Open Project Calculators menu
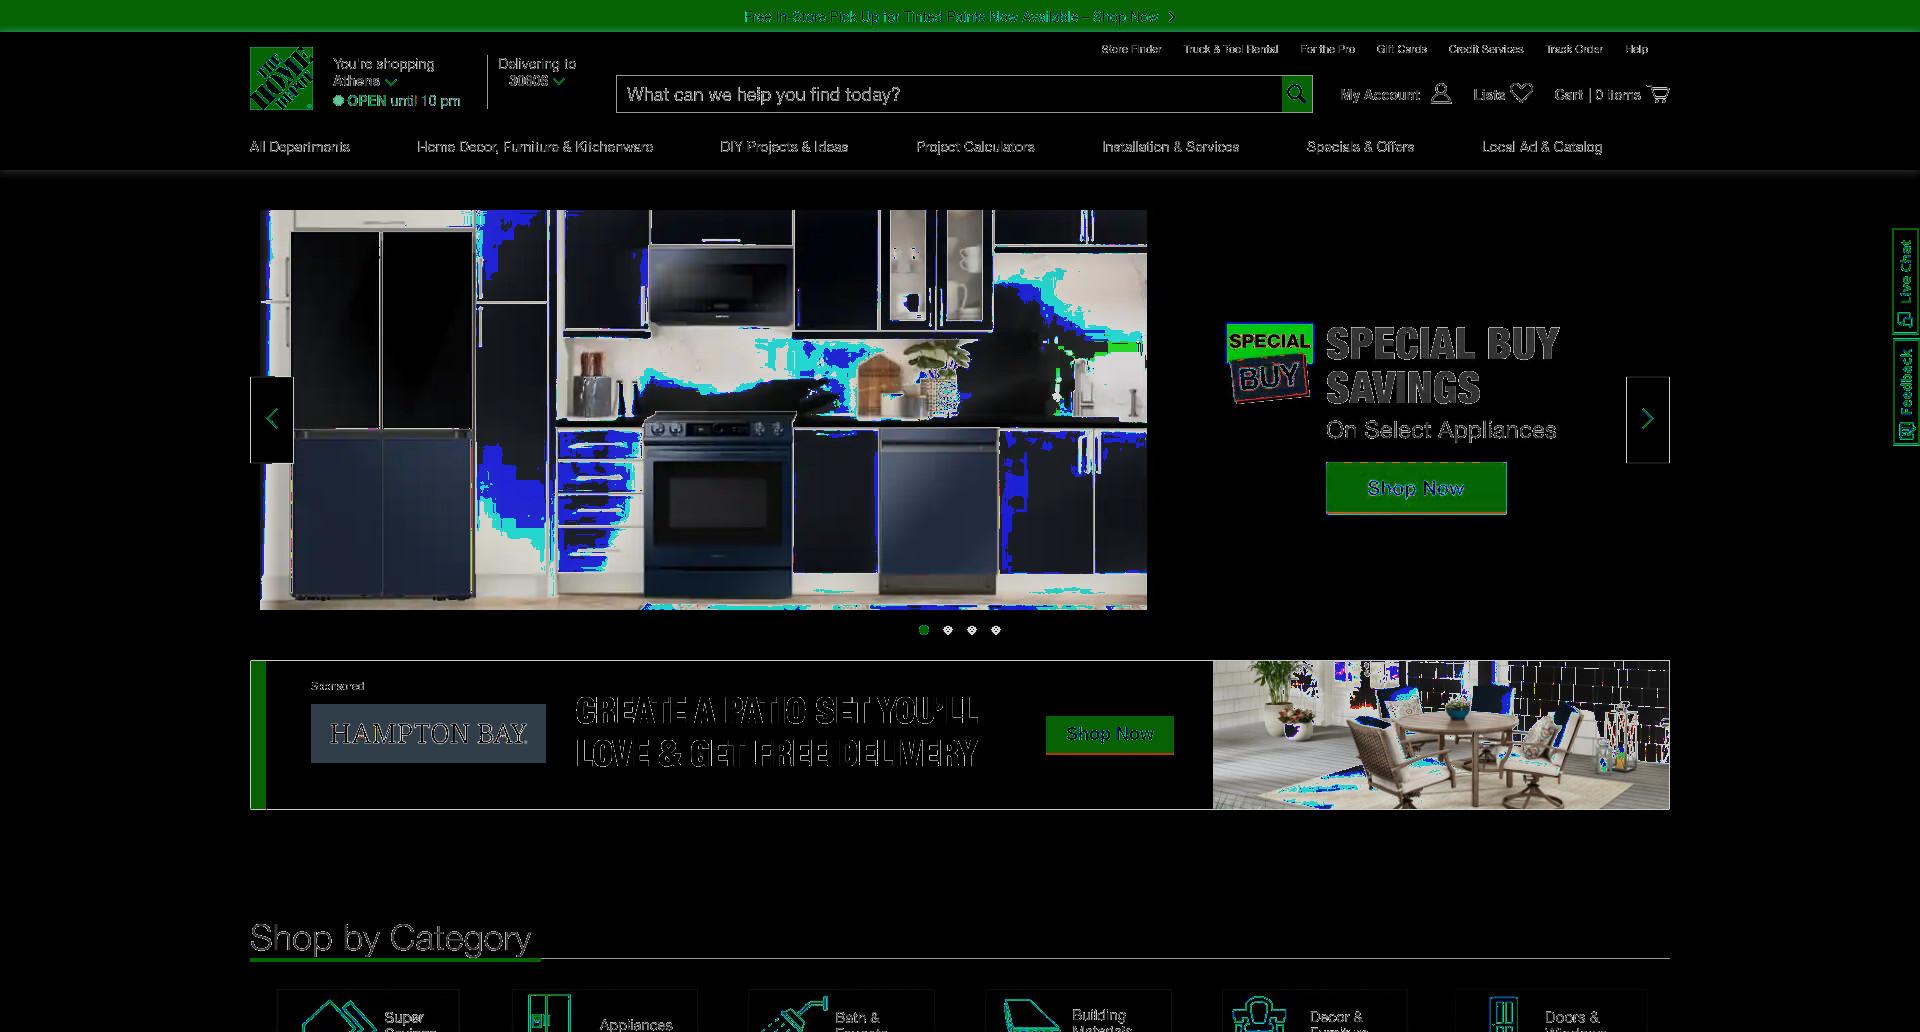 pyautogui.click(x=975, y=147)
